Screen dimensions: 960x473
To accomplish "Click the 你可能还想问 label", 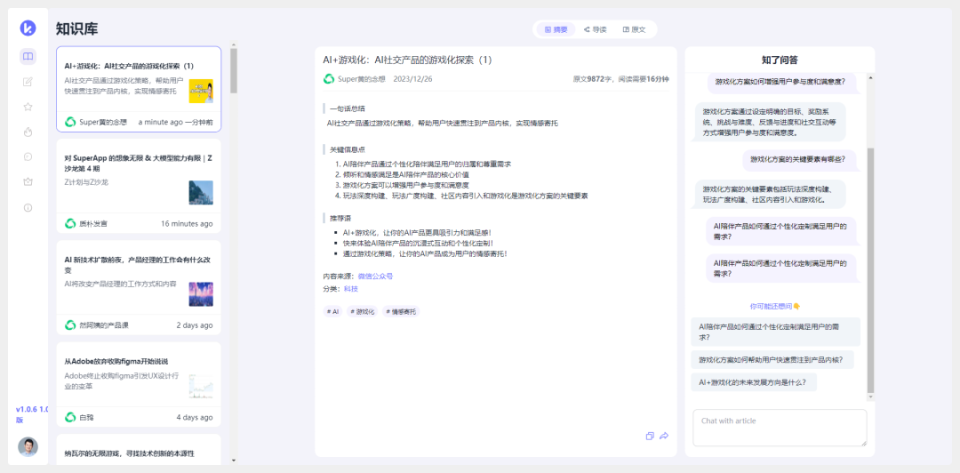I will pyautogui.click(x=775, y=306).
